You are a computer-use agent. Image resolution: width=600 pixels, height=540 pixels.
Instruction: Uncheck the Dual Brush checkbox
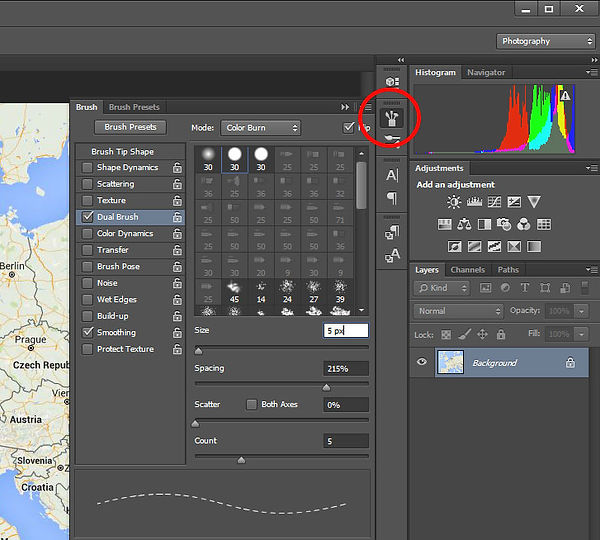point(88,217)
